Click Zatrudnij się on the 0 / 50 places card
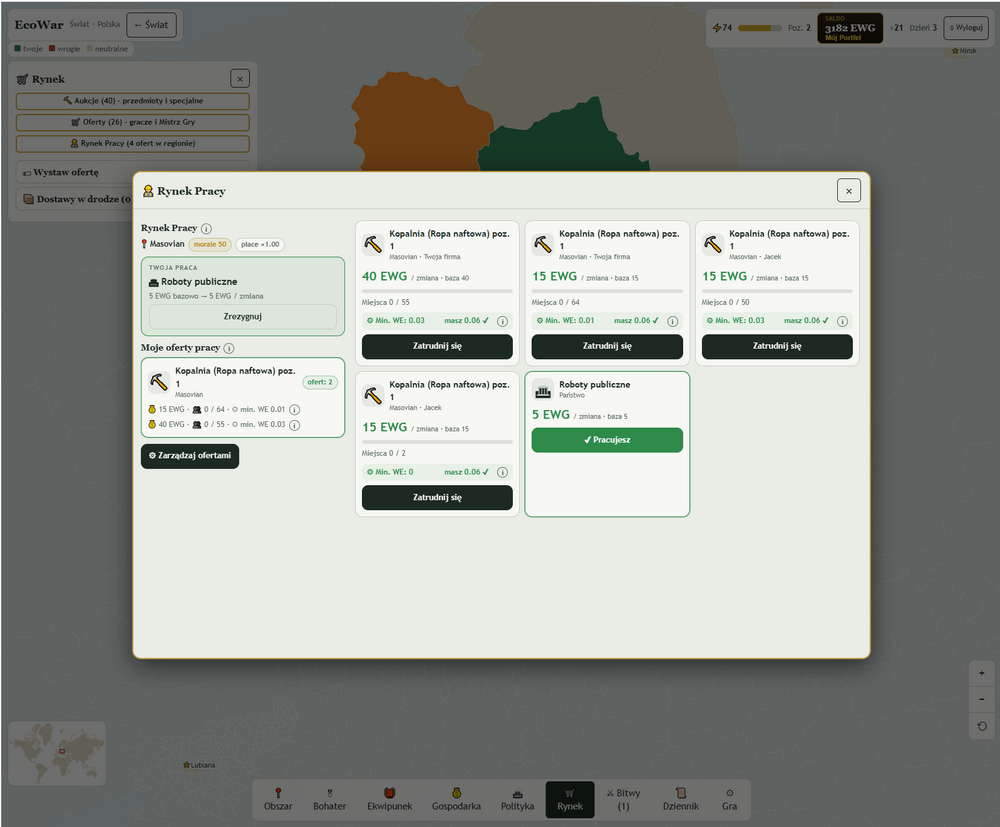Screen dimensions: 1000x827 point(777,346)
